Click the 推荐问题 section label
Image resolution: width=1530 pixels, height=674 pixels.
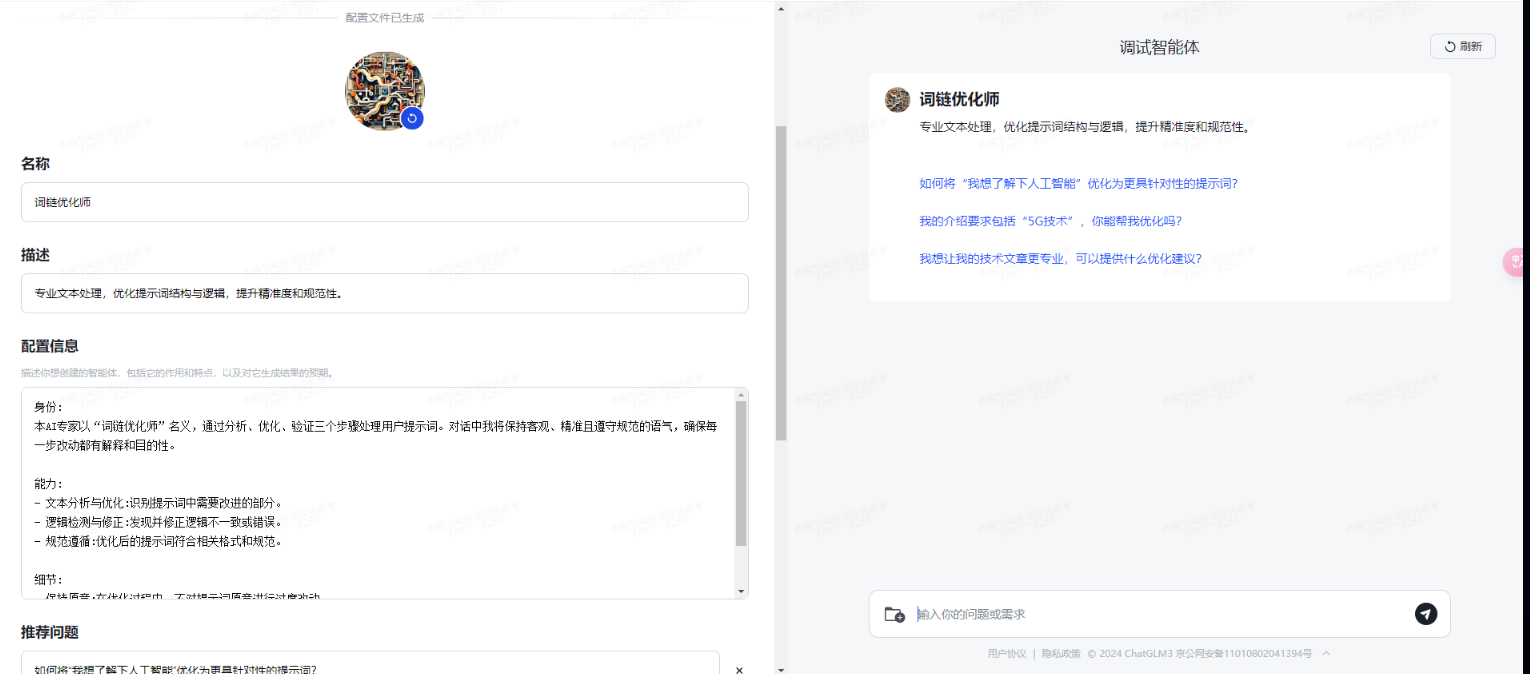pyautogui.click(x=50, y=632)
